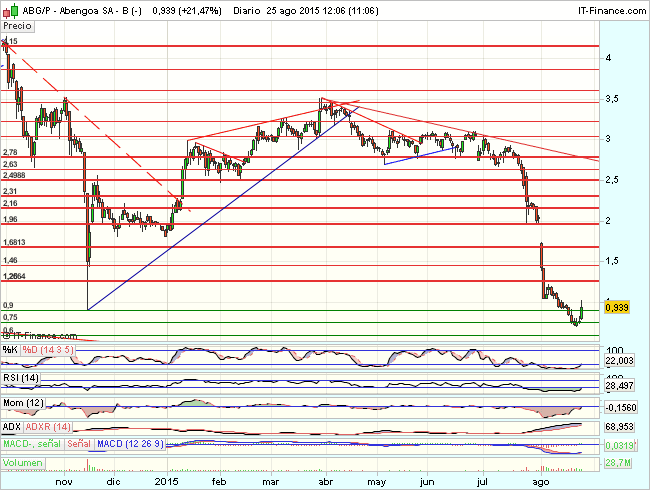Screen dimensions: 650x490
Task: Click the yellow 0,939 current price tag
Action: pos(617,308)
